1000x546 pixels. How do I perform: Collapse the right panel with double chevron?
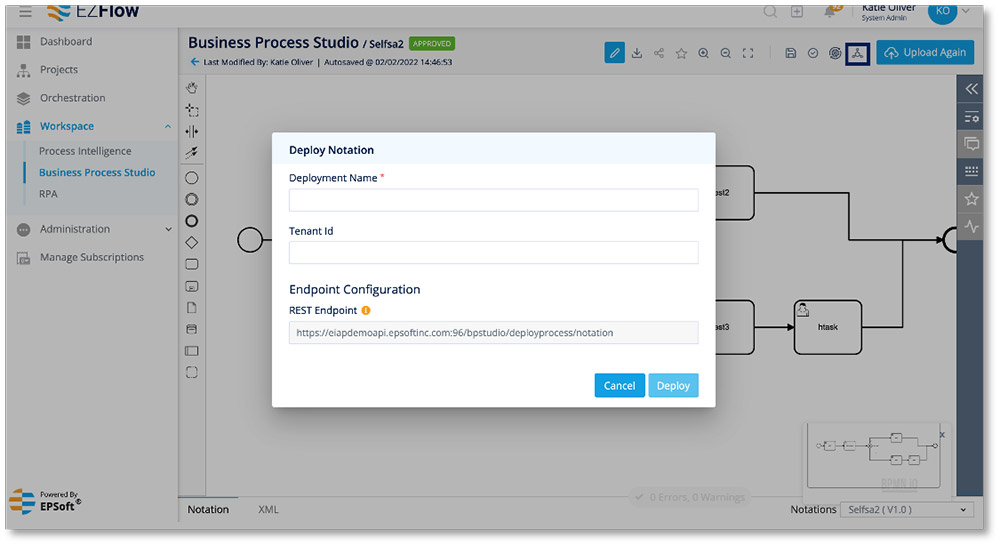click(971, 89)
